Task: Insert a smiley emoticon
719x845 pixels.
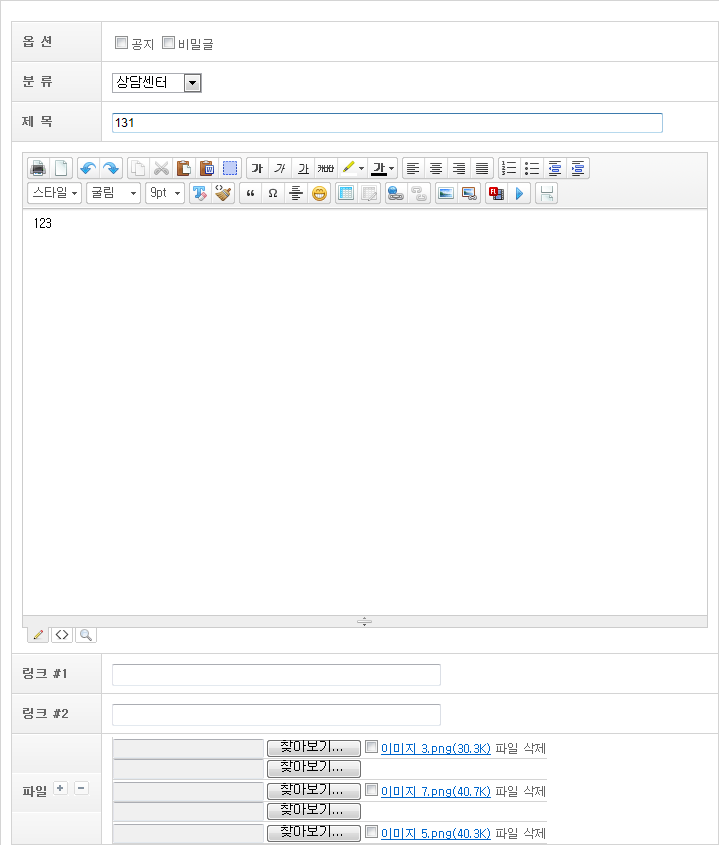Action: pyautogui.click(x=319, y=194)
